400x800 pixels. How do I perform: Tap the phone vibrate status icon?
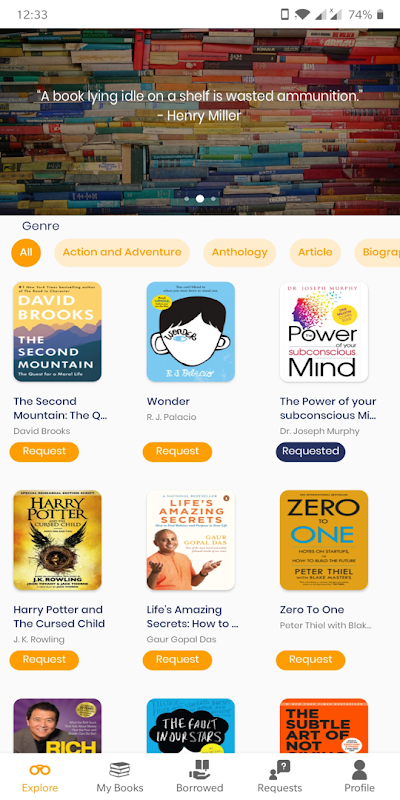click(x=285, y=15)
